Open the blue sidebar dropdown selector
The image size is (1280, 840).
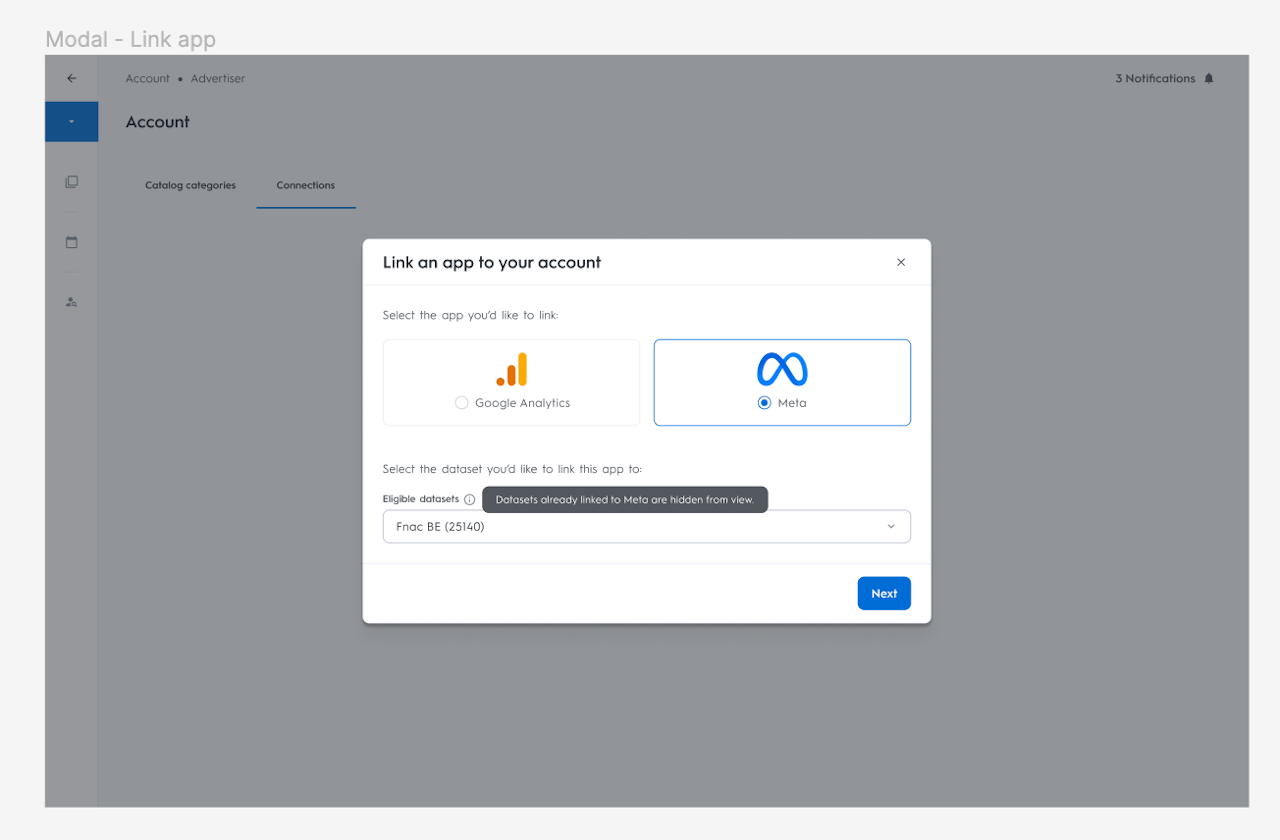[71, 121]
